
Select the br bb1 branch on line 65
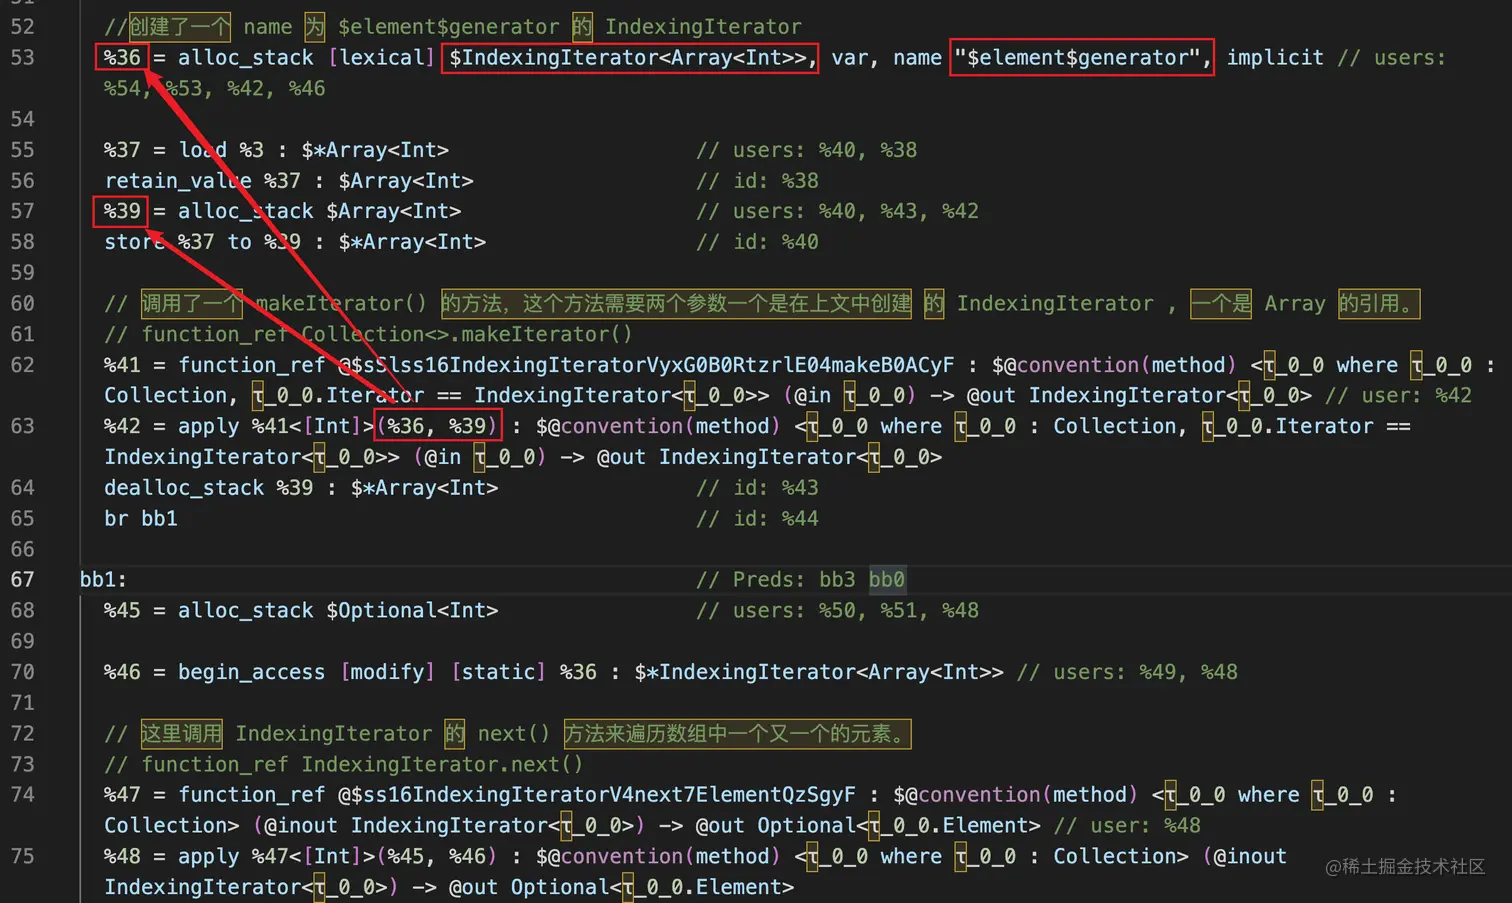pyautogui.click(x=141, y=518)
